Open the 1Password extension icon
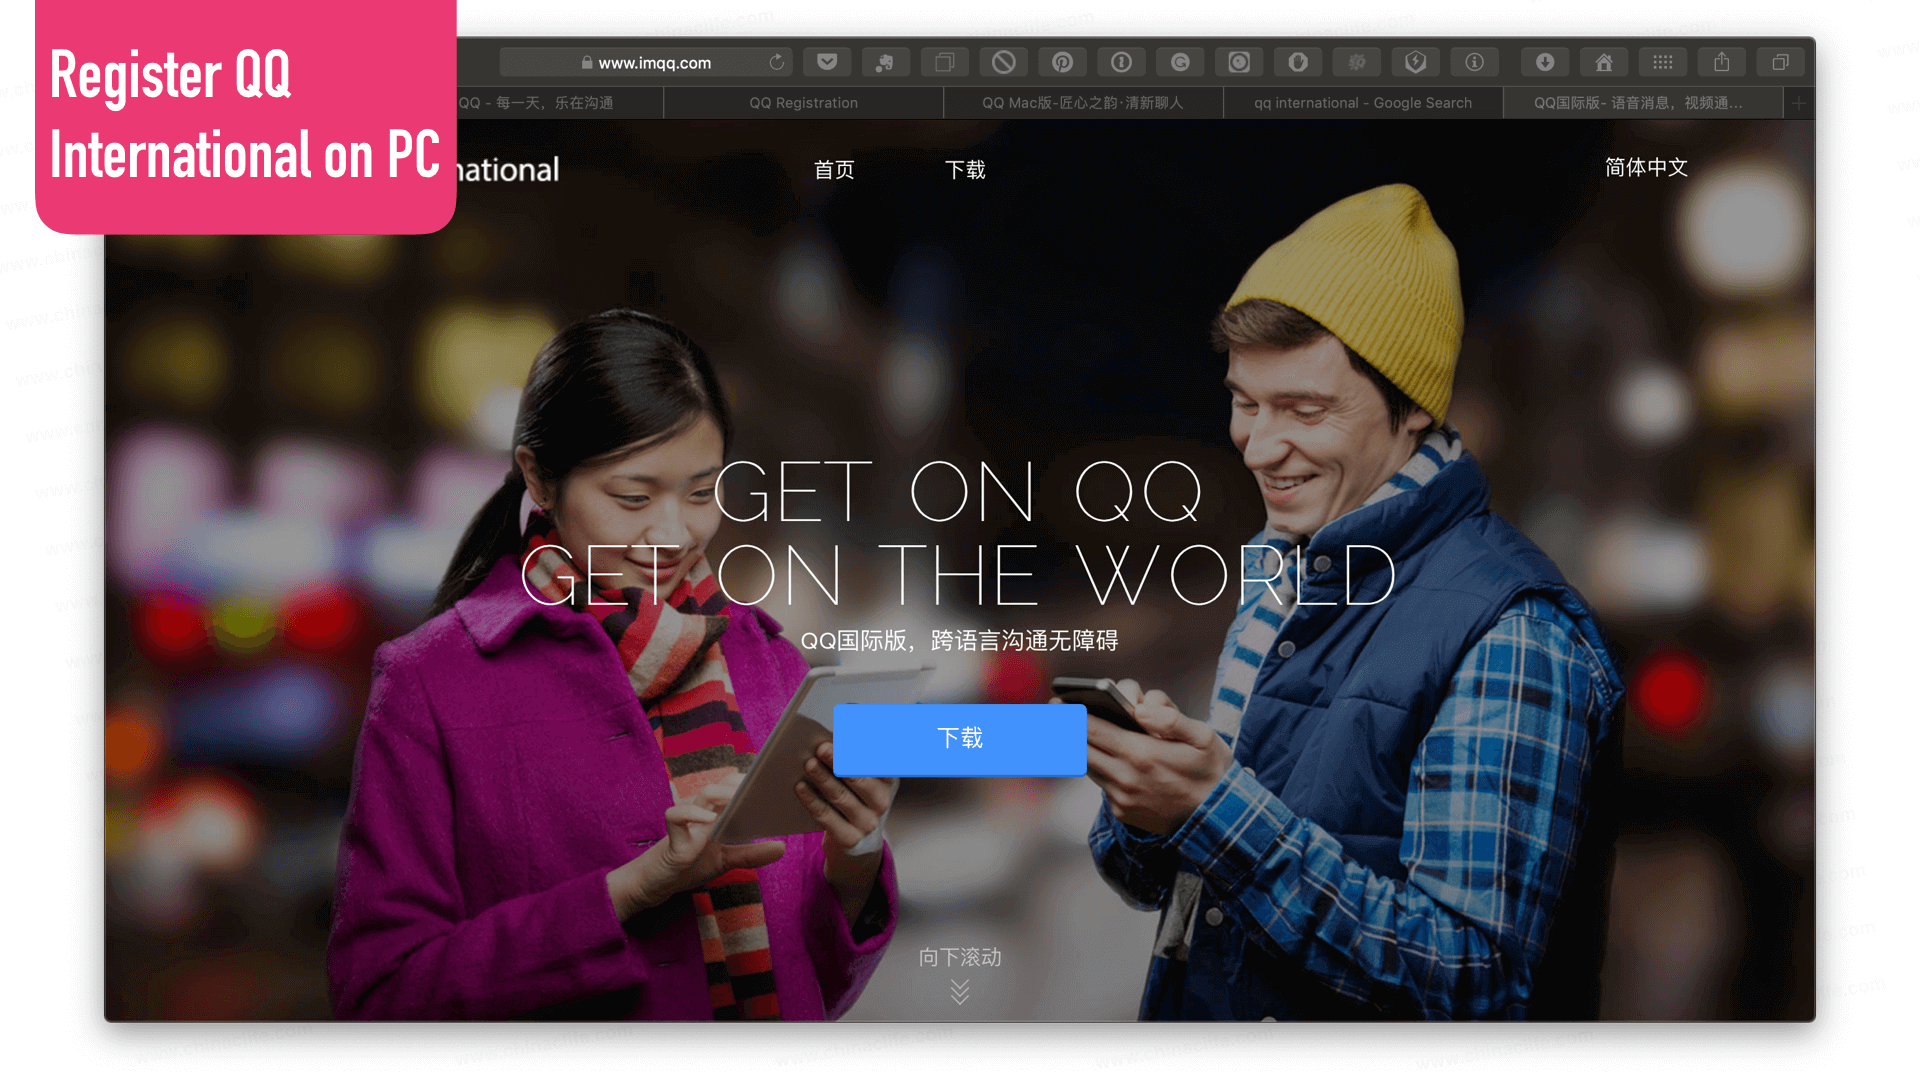Viewport: 1920px width, 1080px height. [1121, 62]
